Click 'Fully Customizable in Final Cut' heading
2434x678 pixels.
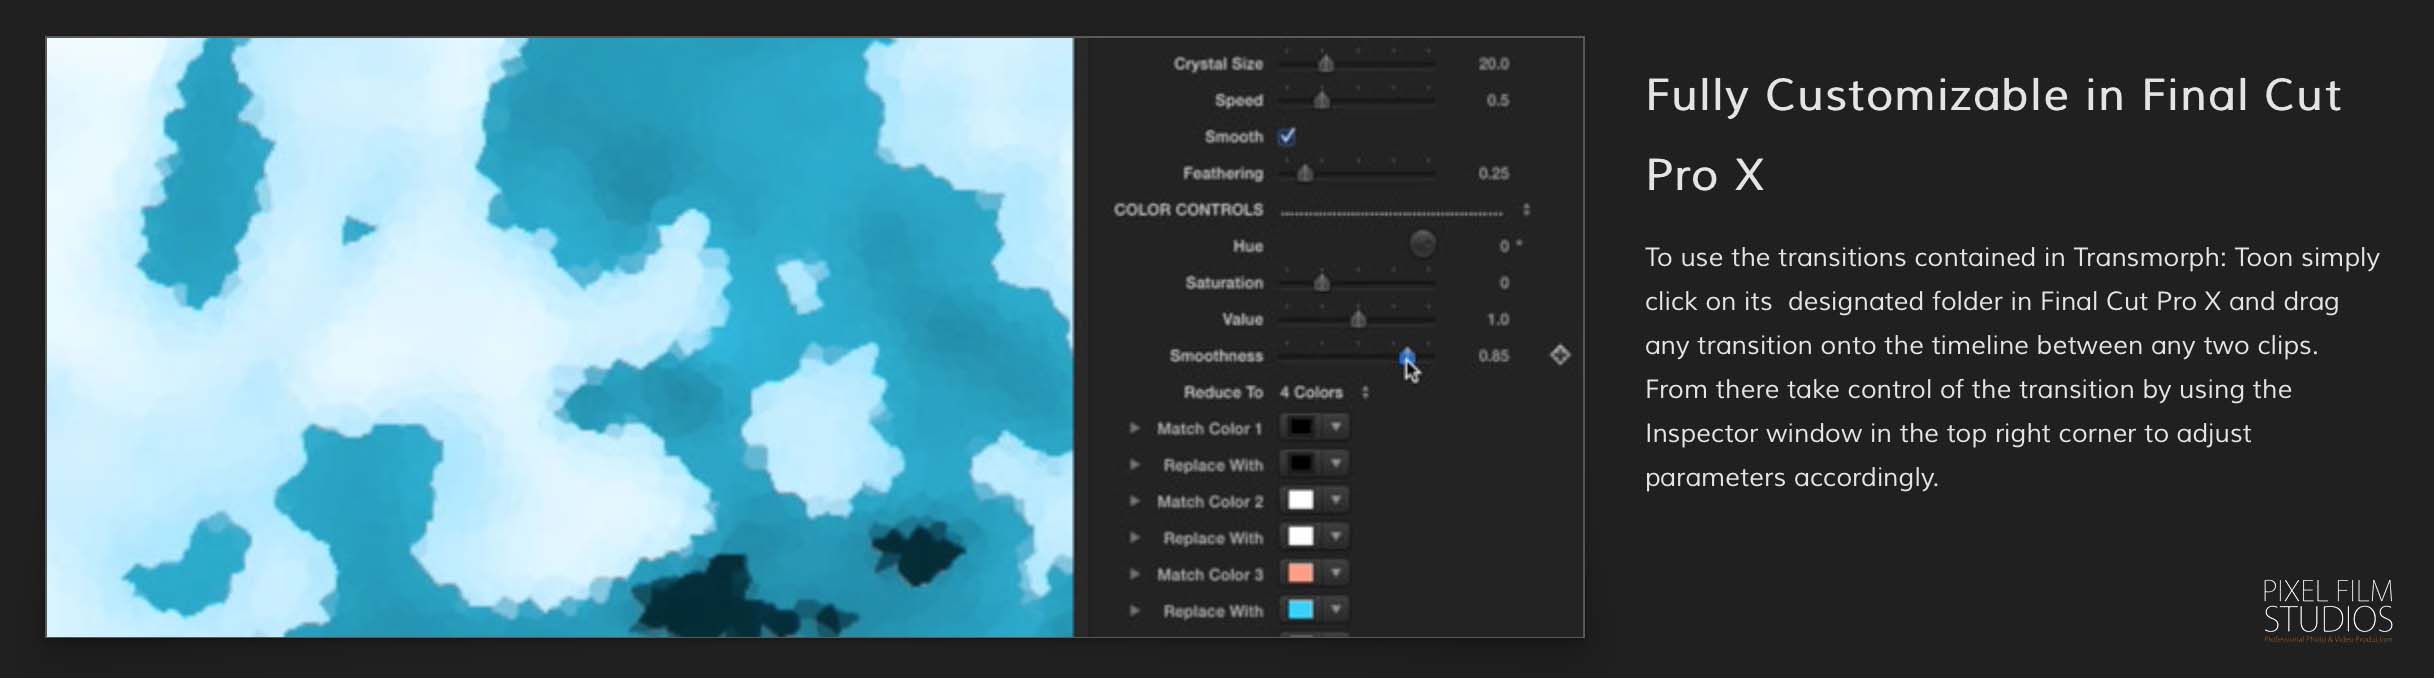[x=1993, y=96]
